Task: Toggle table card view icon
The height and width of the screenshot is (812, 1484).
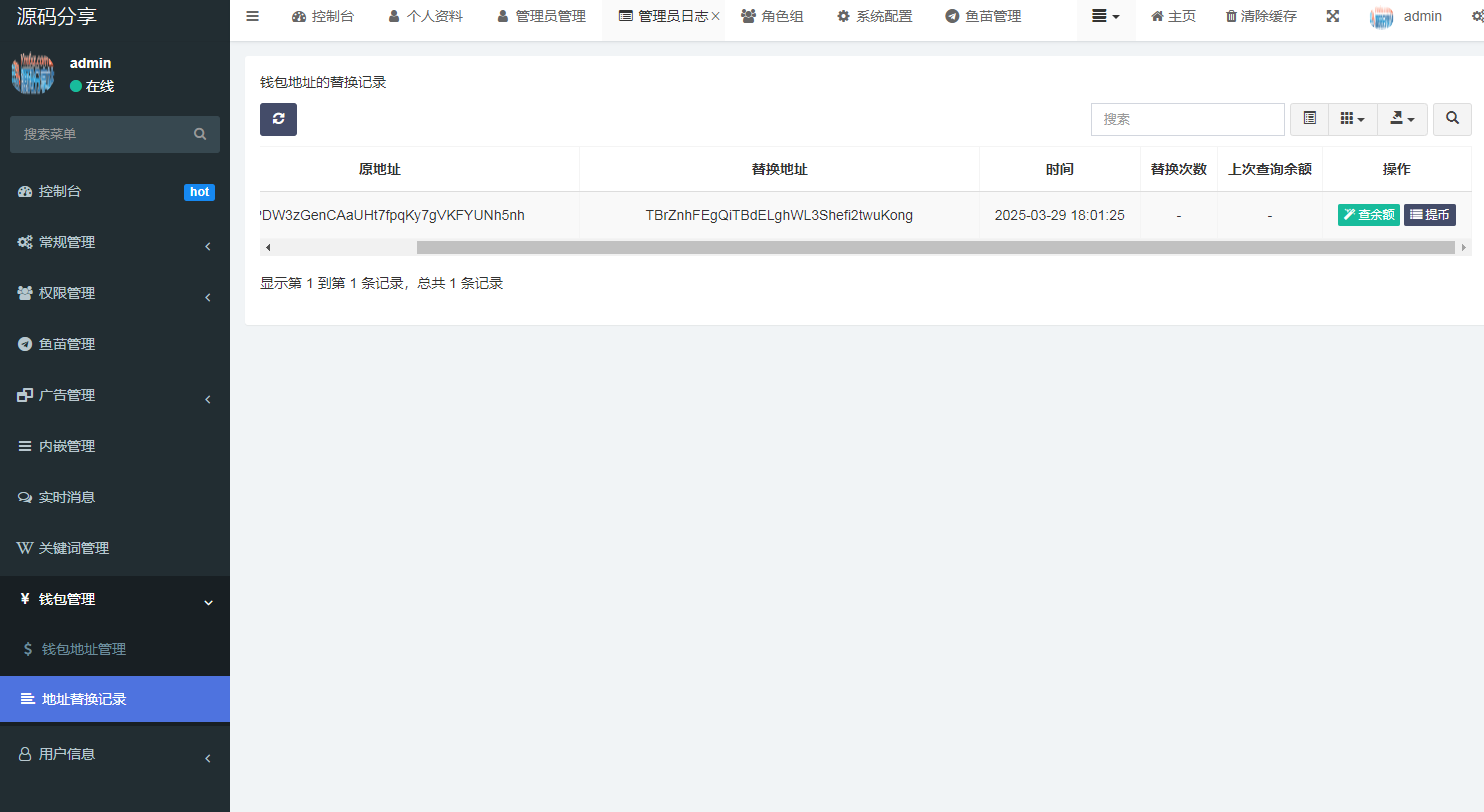Action: click(1309, 119)
